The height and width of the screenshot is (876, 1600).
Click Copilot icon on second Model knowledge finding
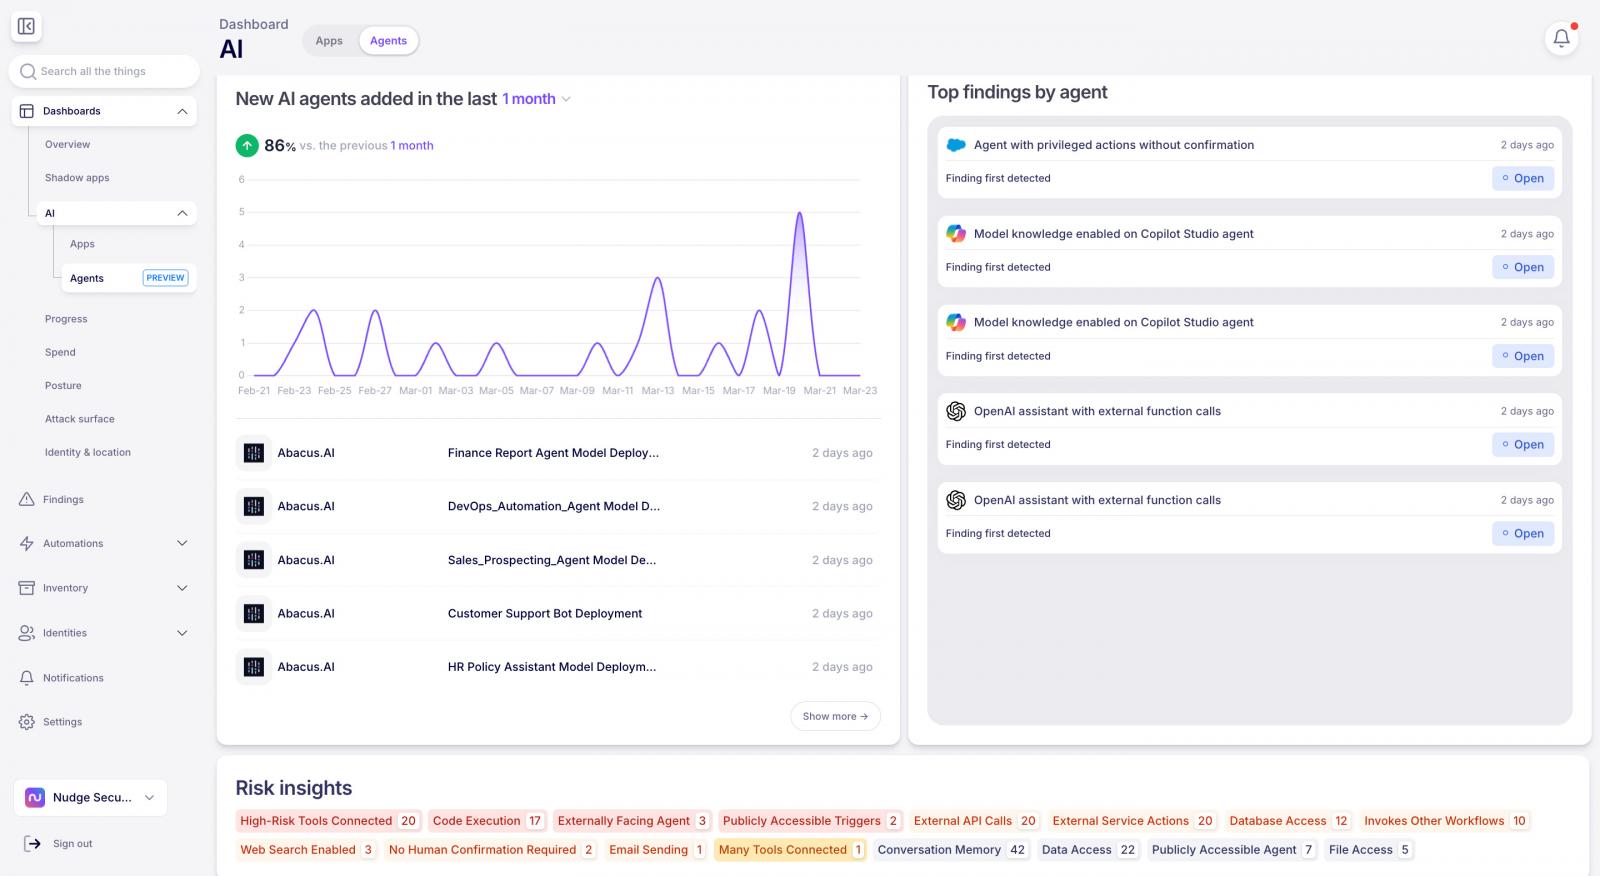[x=956, y=322]
